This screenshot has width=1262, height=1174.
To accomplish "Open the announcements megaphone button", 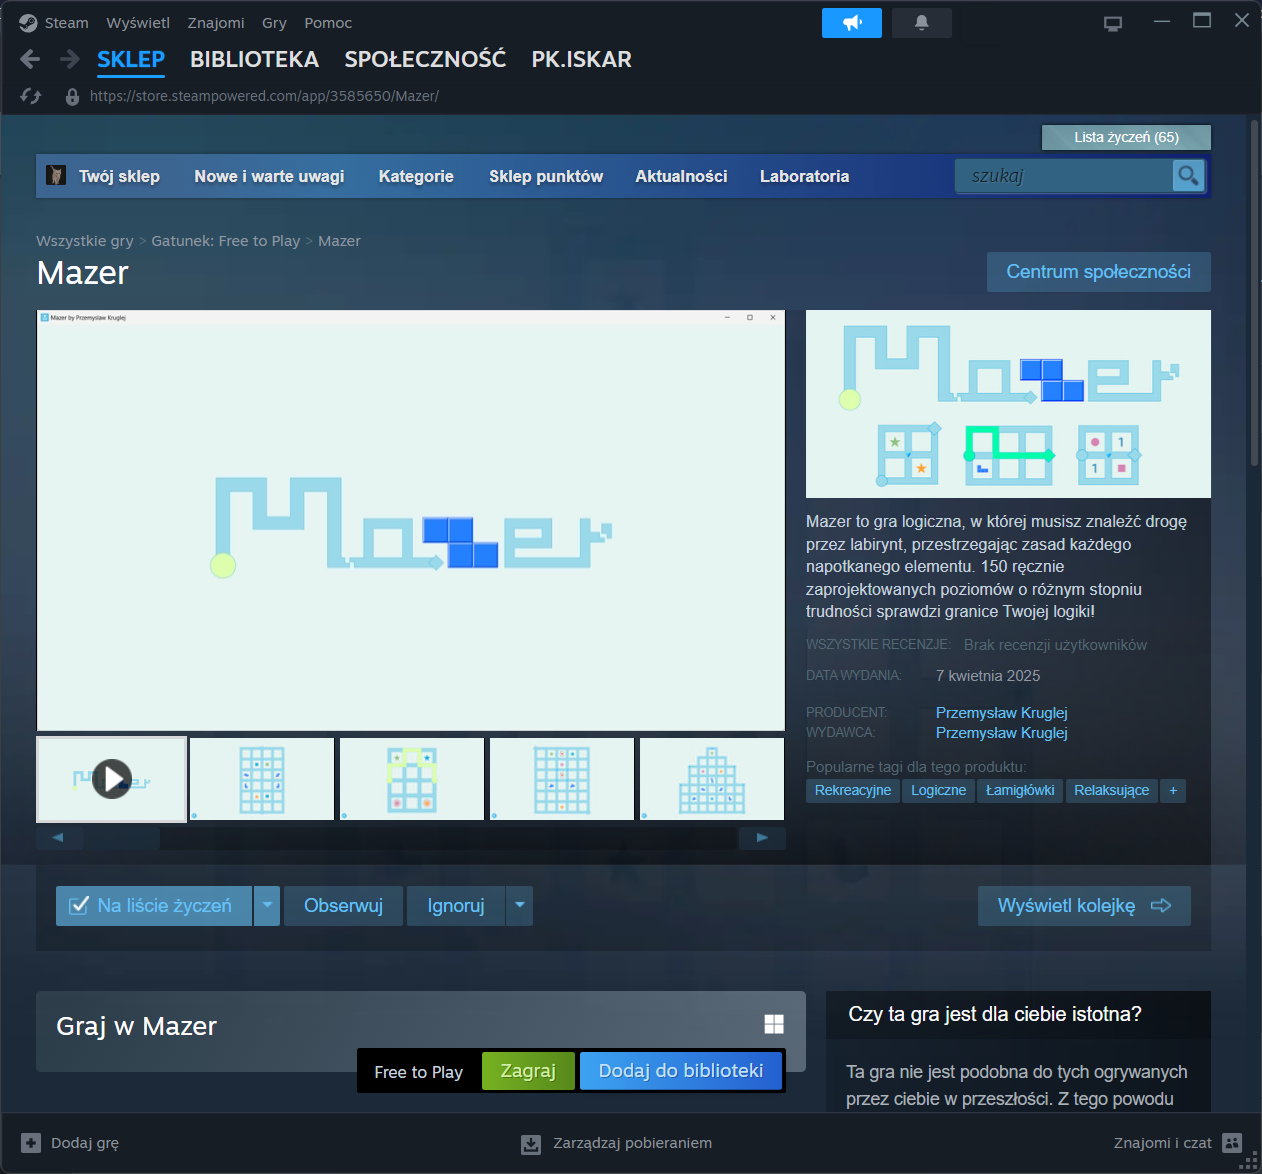I will pyautogui.click(x=852, y=23).
